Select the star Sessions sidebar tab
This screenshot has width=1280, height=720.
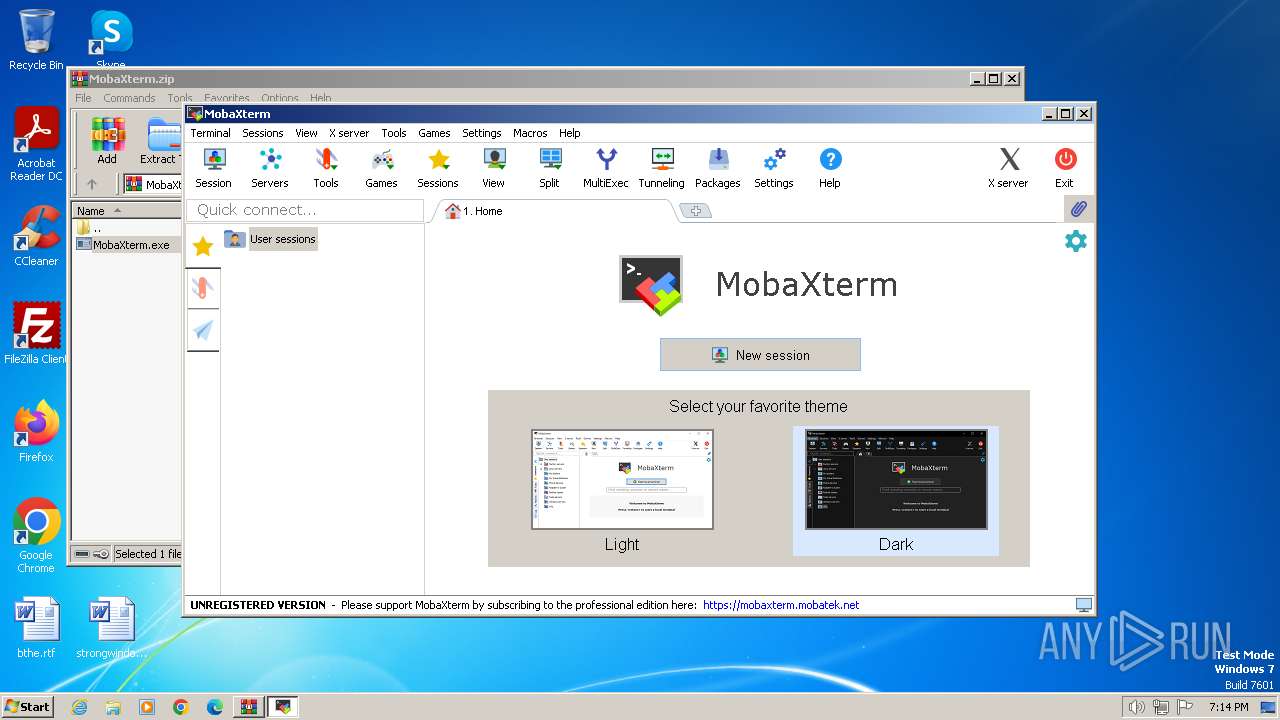[203, 246]
